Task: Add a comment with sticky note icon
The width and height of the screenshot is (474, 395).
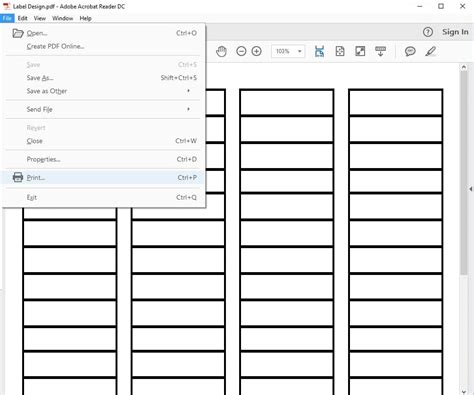Action: click(x=410, y=51)
